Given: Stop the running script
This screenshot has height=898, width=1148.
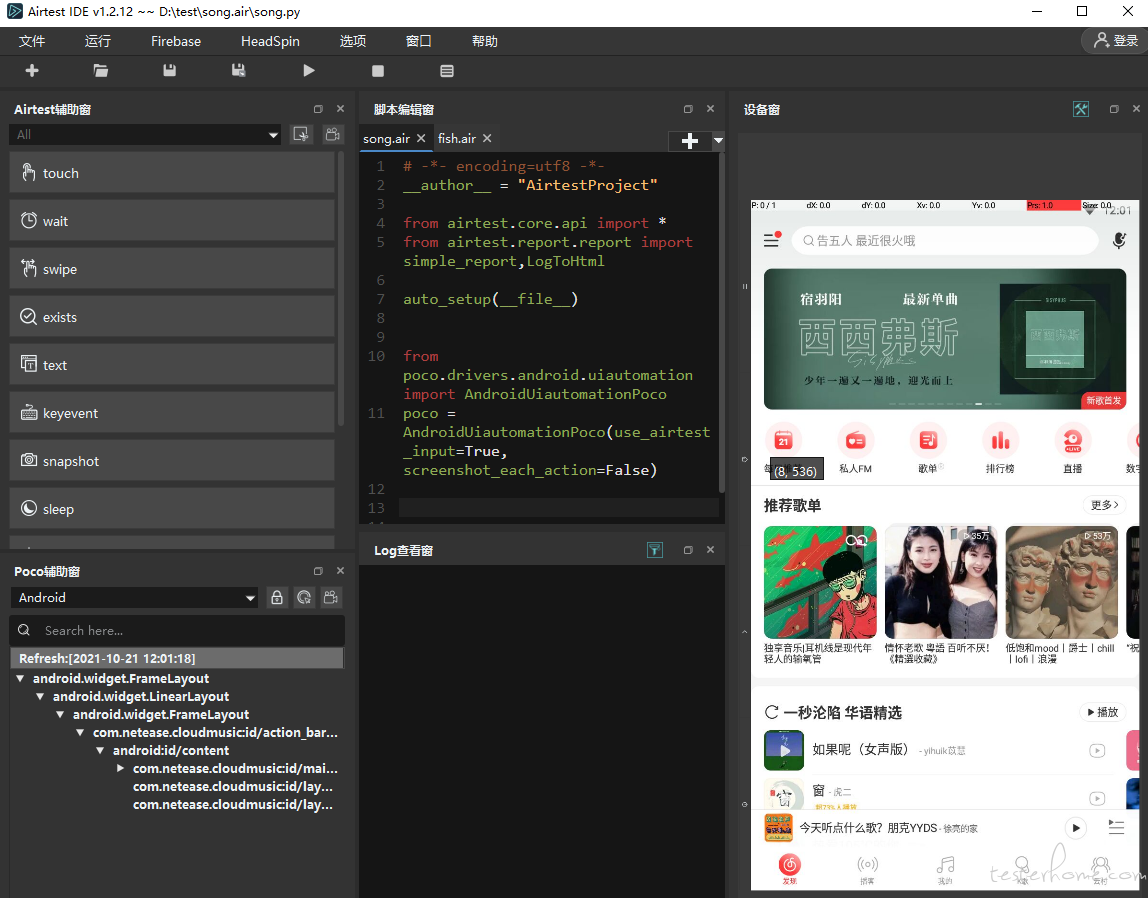Looking at the screenshot, I should [378, 71].
